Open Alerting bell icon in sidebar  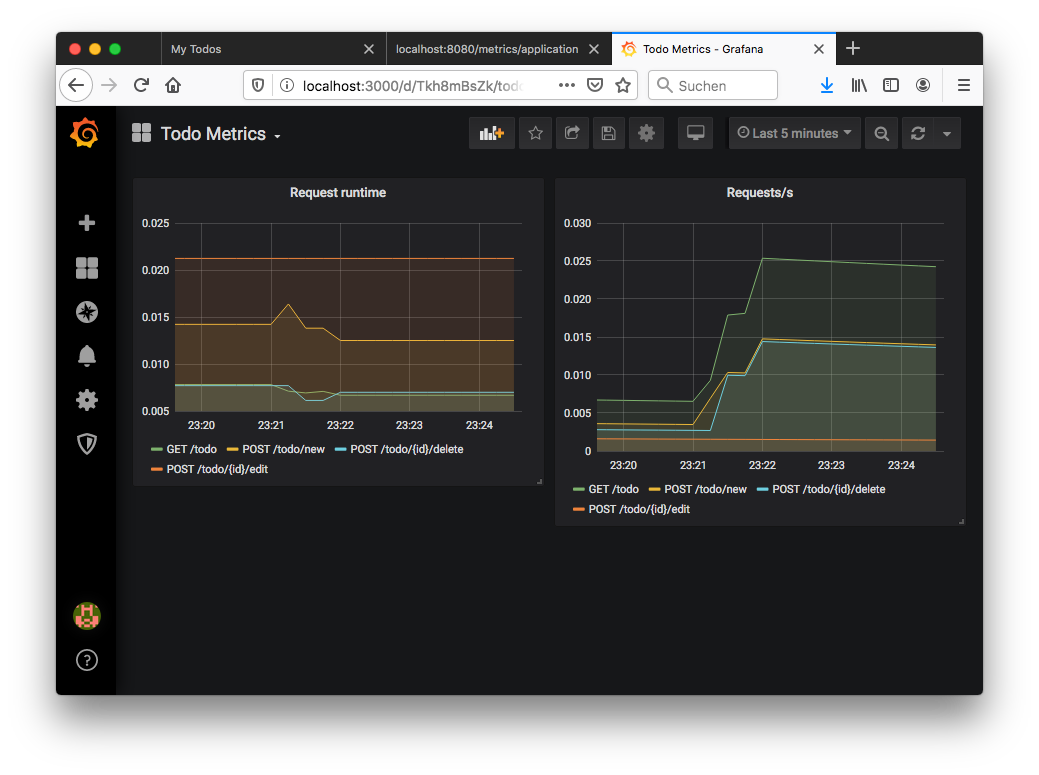pos(87,356)
